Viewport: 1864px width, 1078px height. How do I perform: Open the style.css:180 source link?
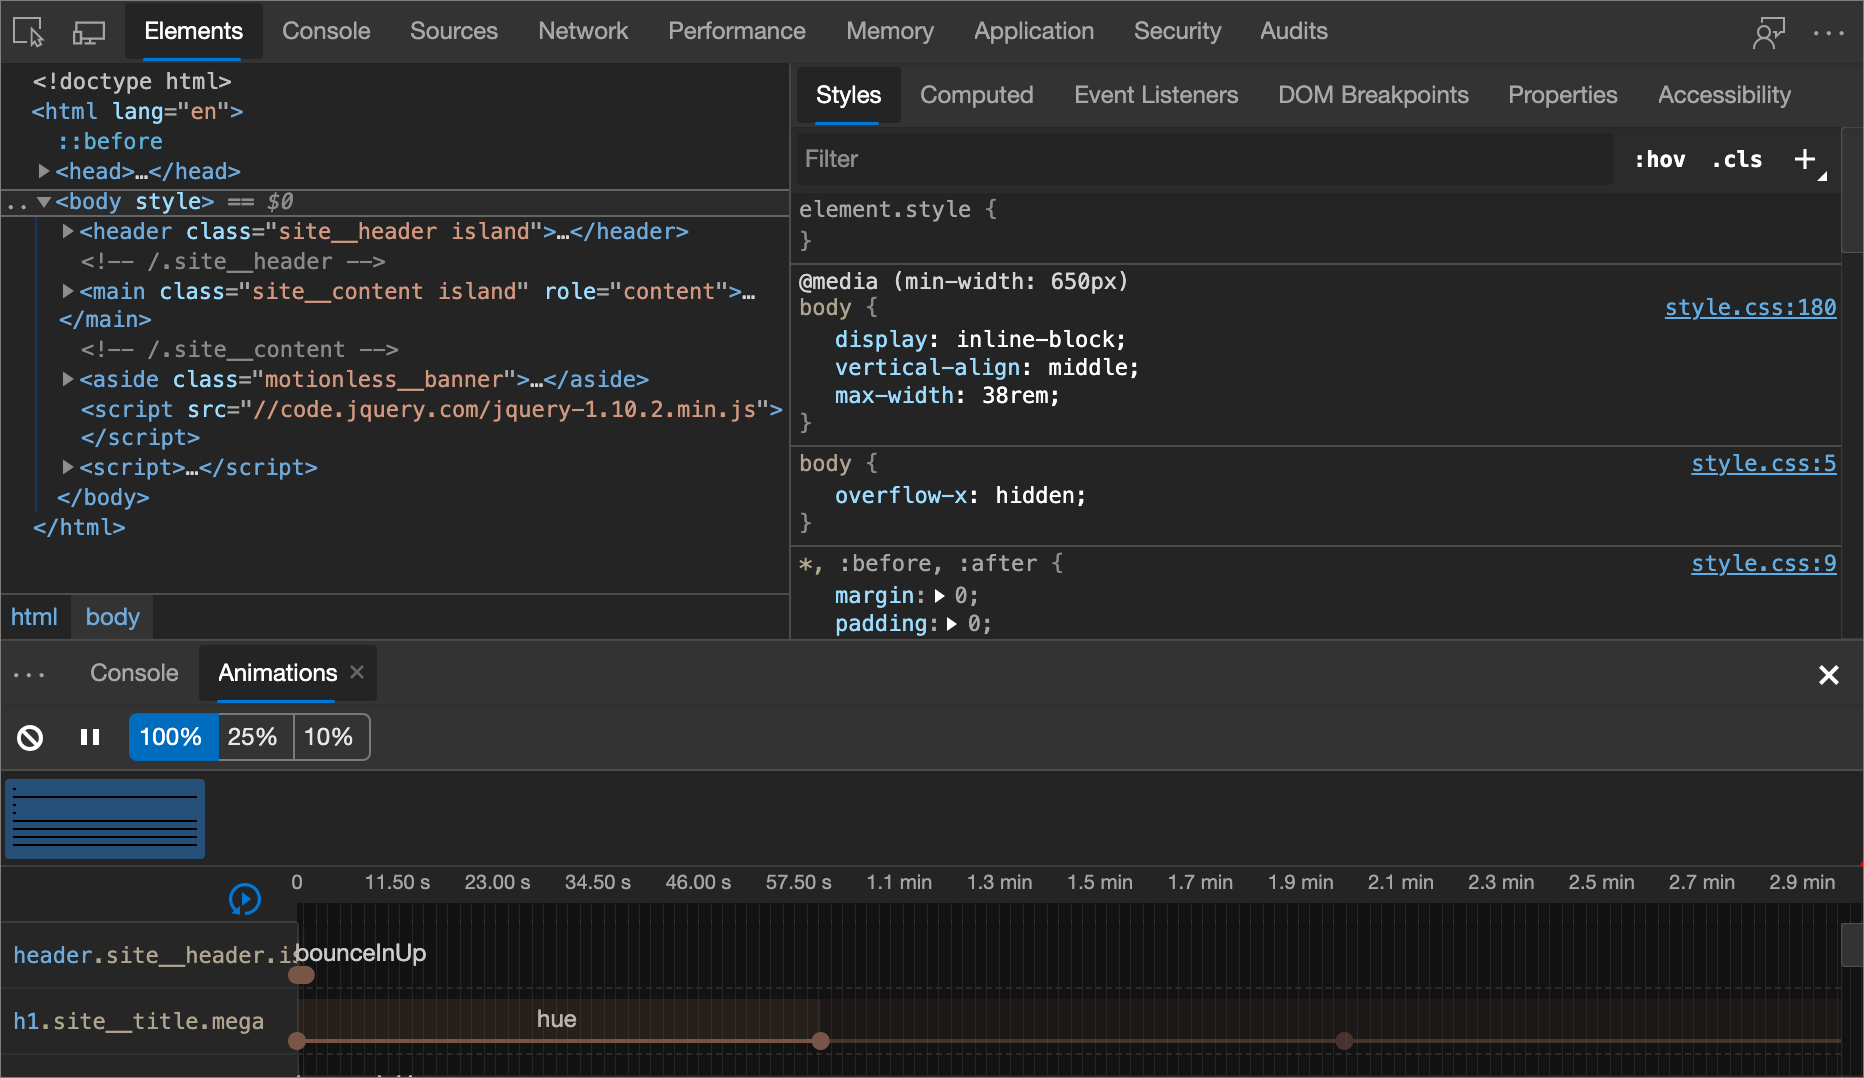click(1750, 308)
